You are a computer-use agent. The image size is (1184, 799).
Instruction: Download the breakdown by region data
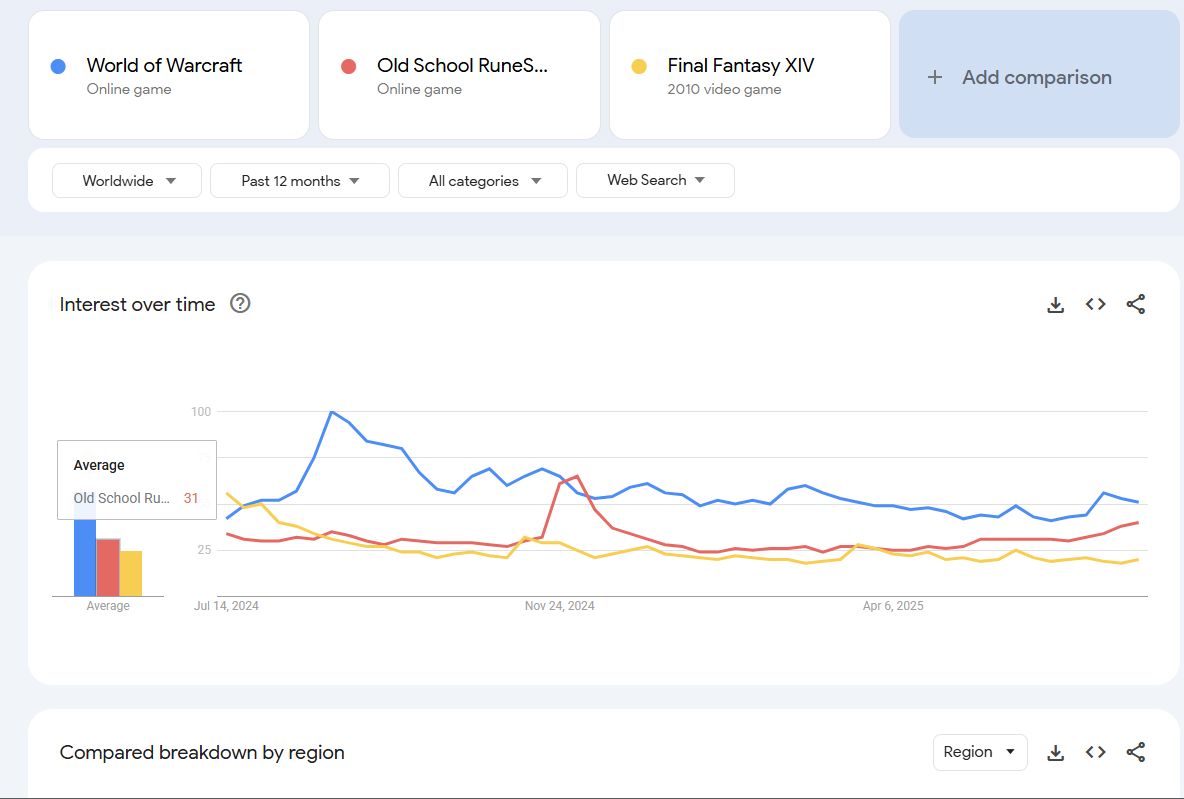(1055, 752)
